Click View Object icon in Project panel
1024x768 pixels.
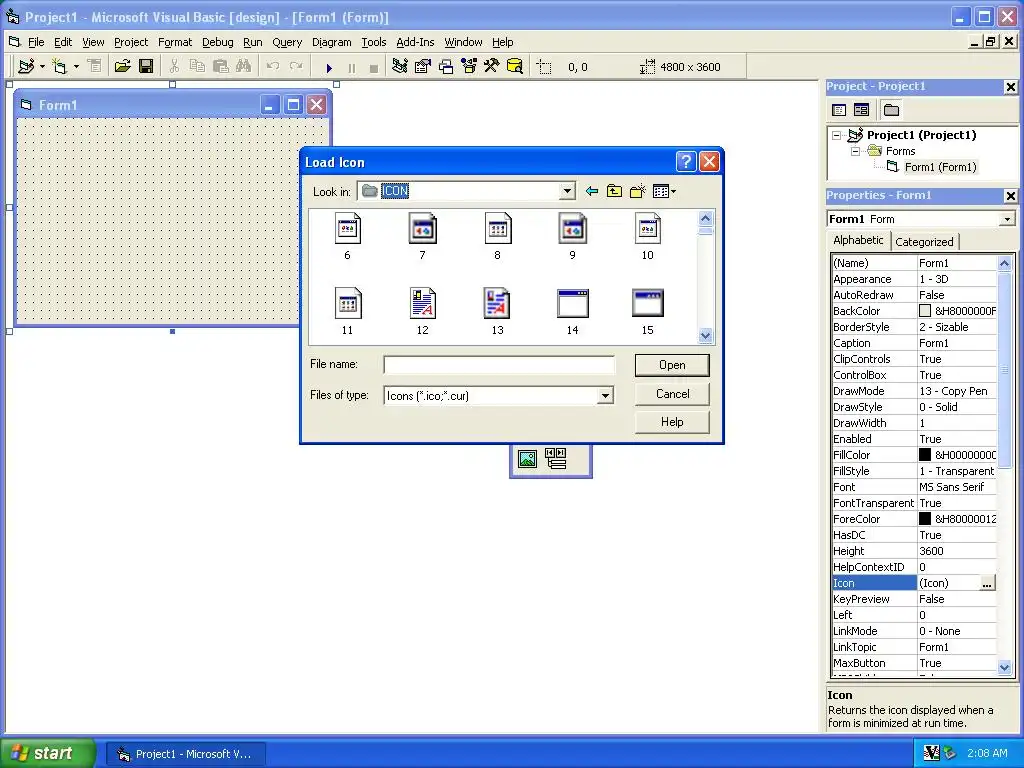tap(861, 110)
